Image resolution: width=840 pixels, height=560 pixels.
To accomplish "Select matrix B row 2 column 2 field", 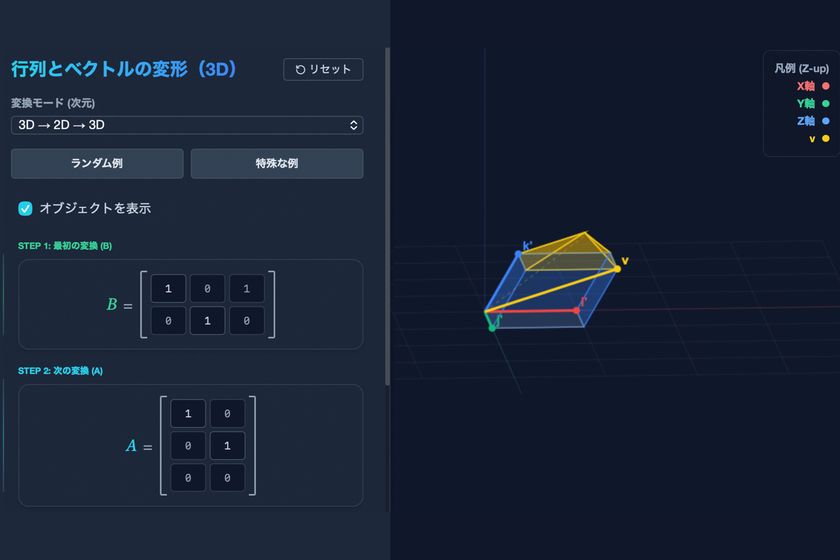I will pos(207,321).
